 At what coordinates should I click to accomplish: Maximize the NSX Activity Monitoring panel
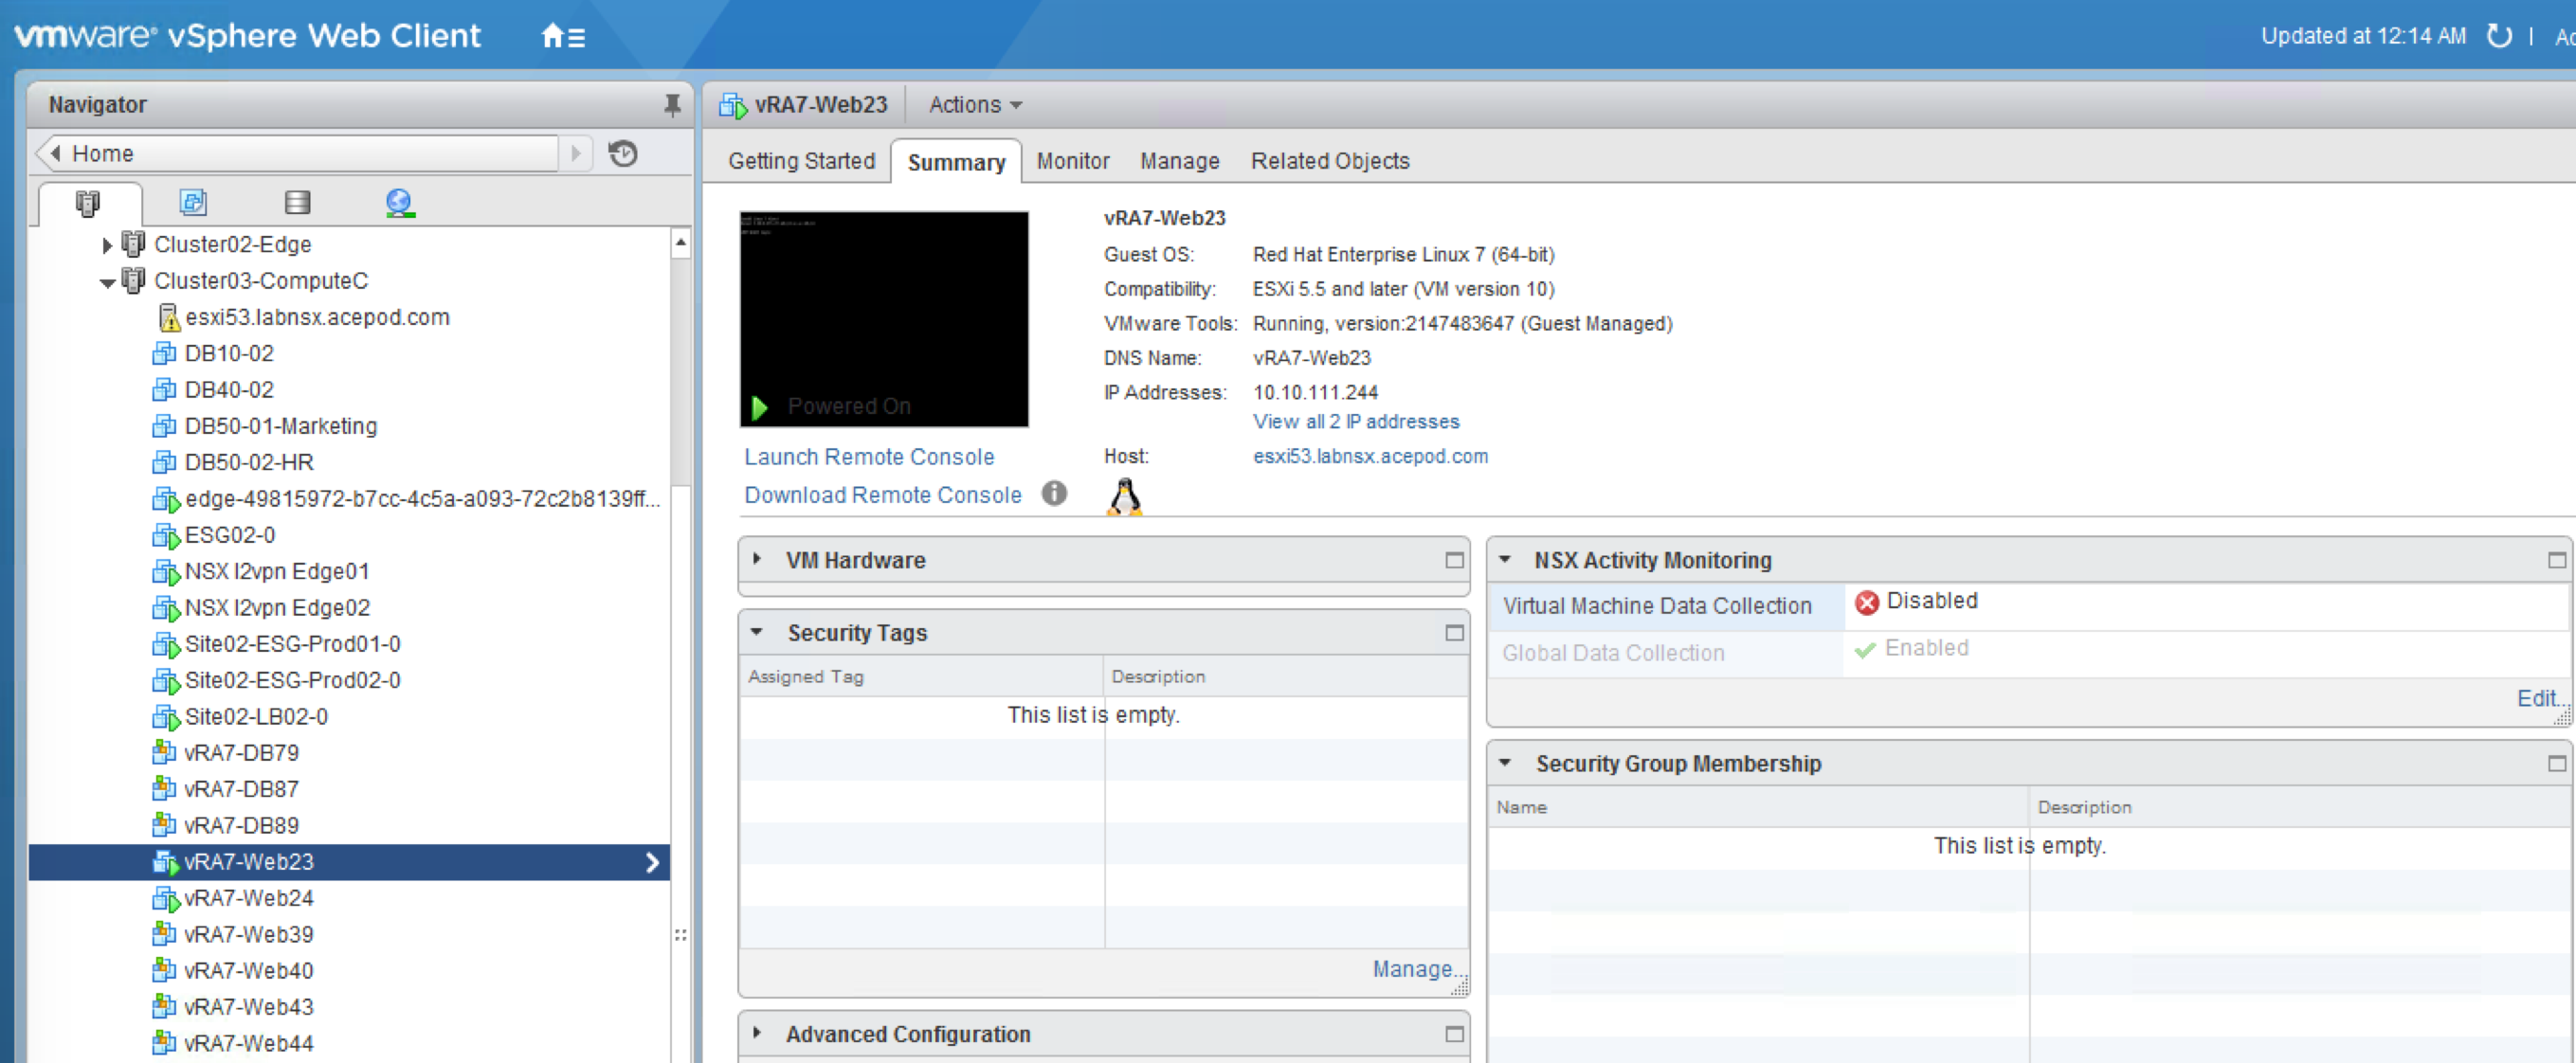[2556, 560]
